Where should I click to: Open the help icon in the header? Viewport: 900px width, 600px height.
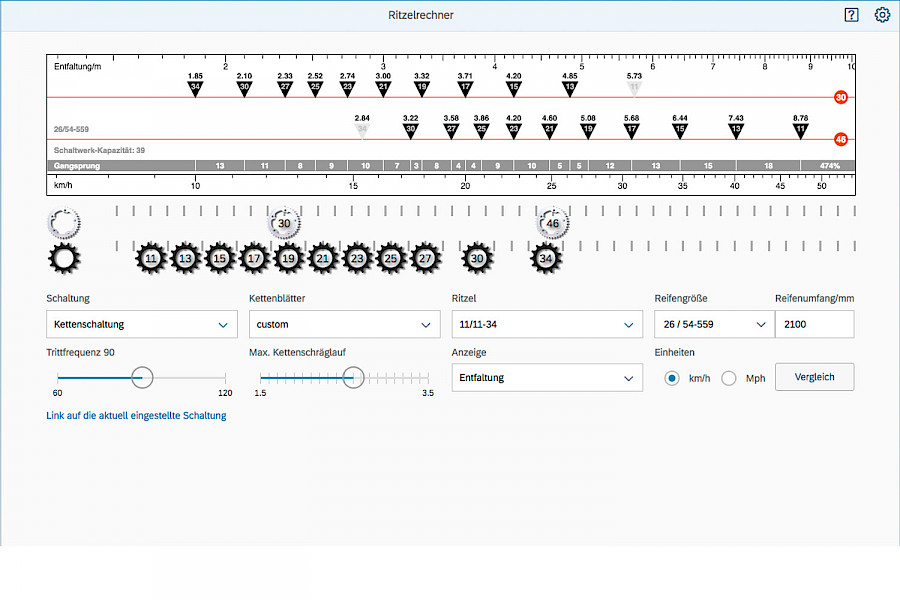[851, 15]
